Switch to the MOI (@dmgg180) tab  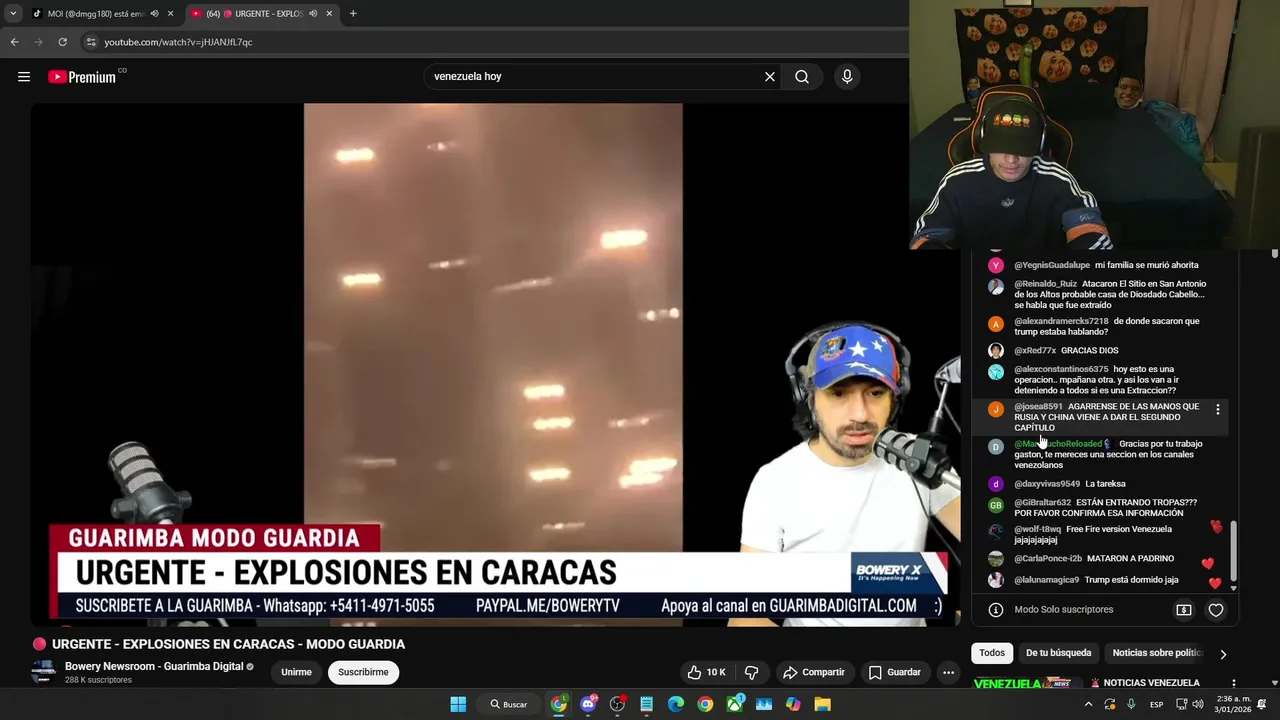point(96,14)
